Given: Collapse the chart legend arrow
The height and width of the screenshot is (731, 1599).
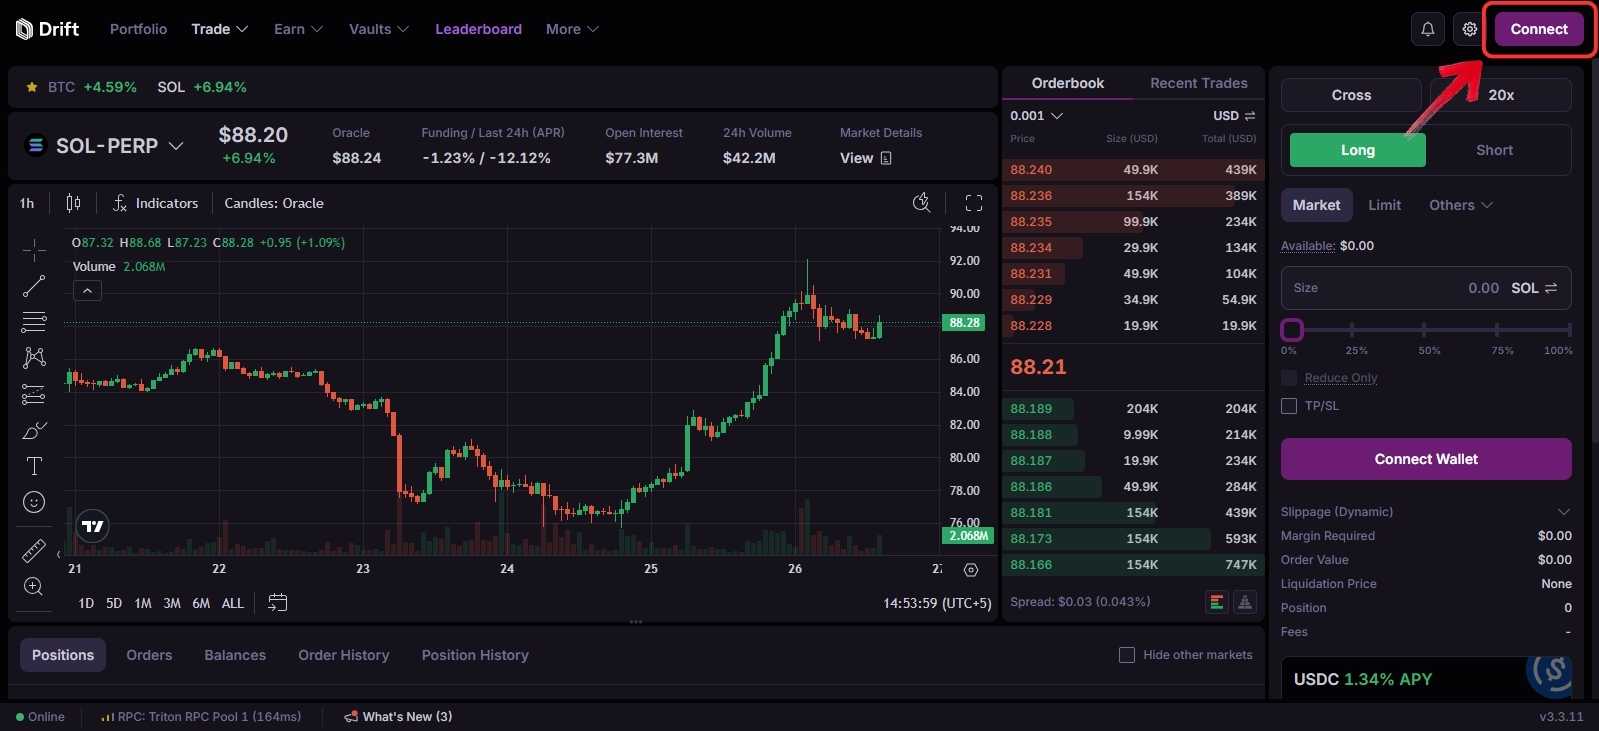Looking at the screenshot, I should point(87,291).
